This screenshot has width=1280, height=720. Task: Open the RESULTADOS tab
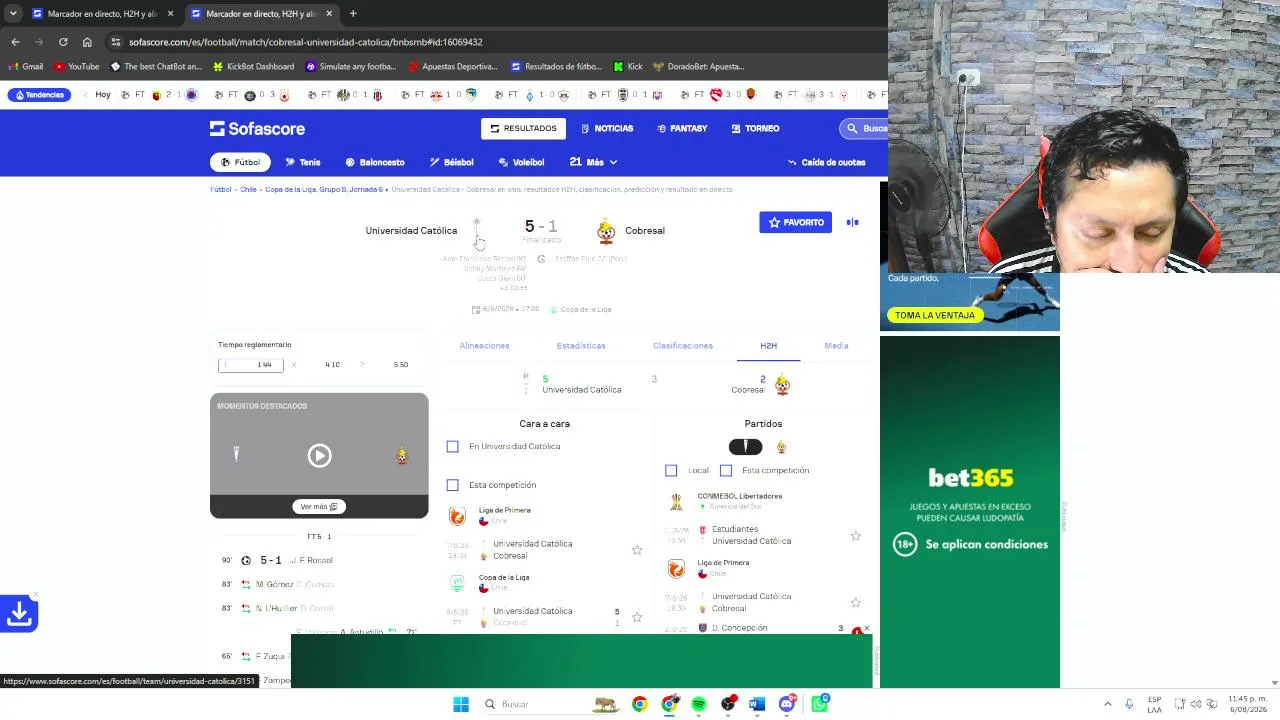click(523, 128)
